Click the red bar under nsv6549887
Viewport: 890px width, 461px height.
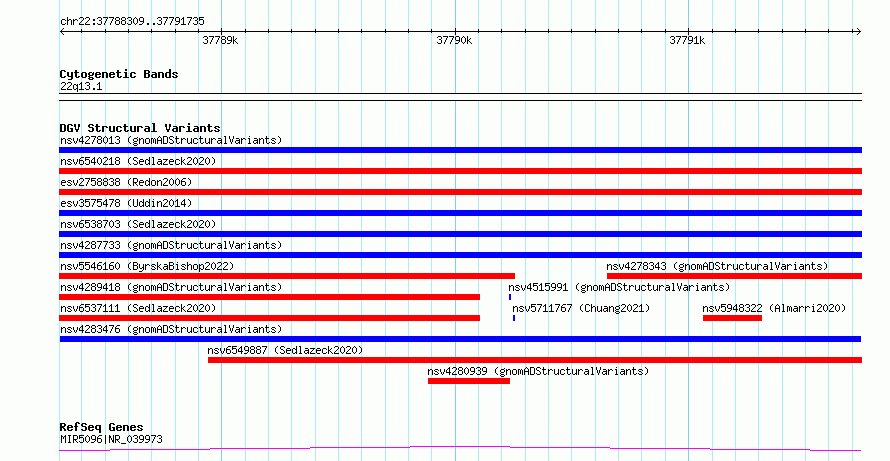coord(535,360)
